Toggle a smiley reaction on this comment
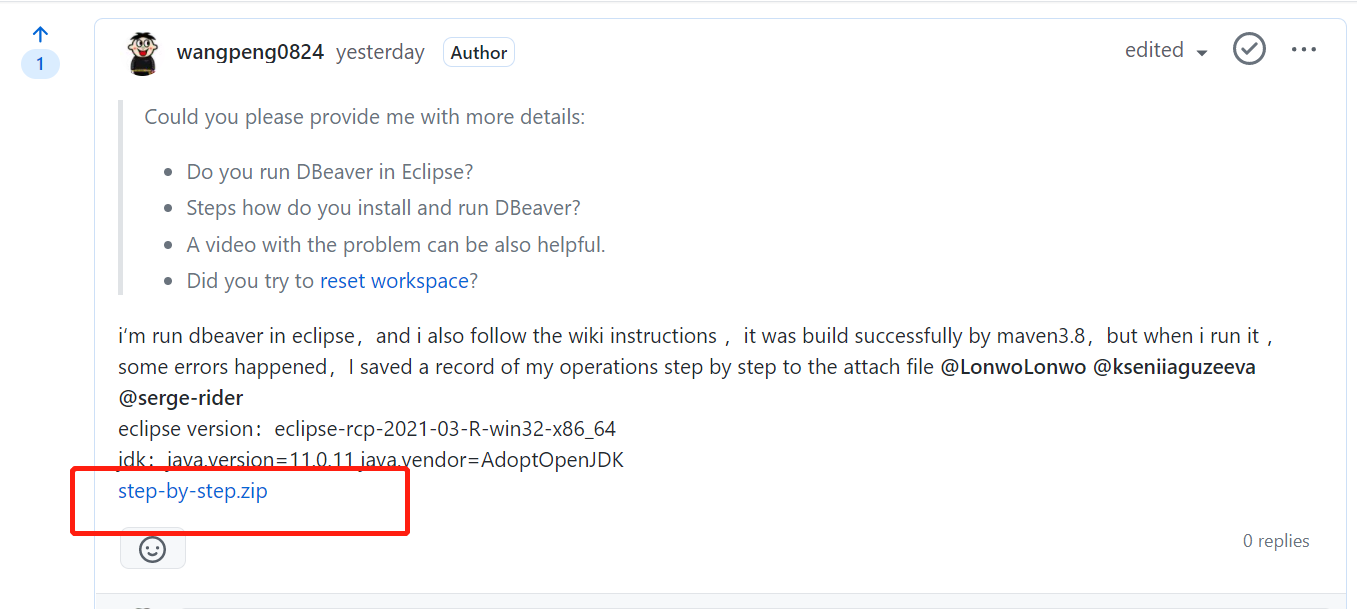The height and width of the screenshot is (609, 1357). [x=152, y=548]
